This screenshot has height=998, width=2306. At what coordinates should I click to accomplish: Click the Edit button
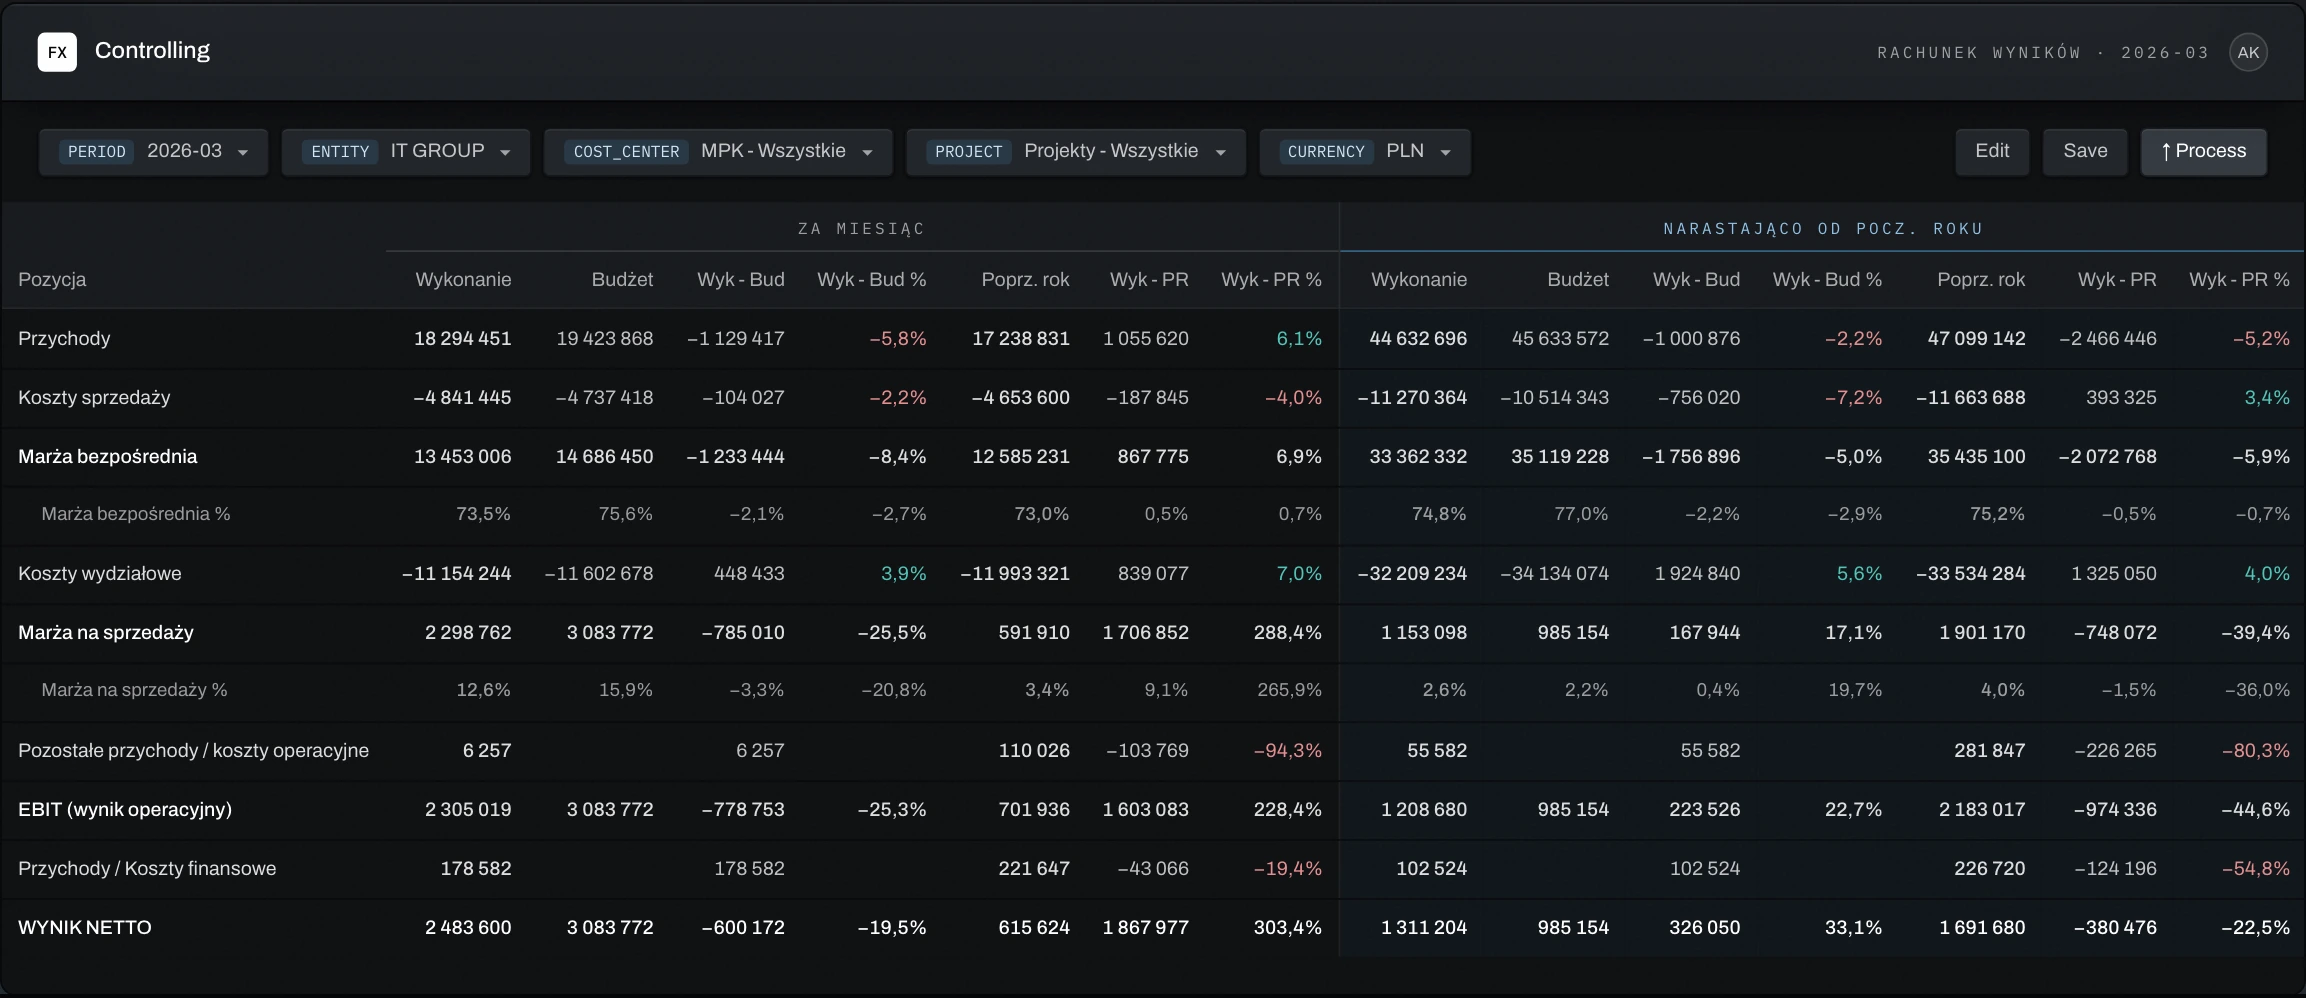1992,151
